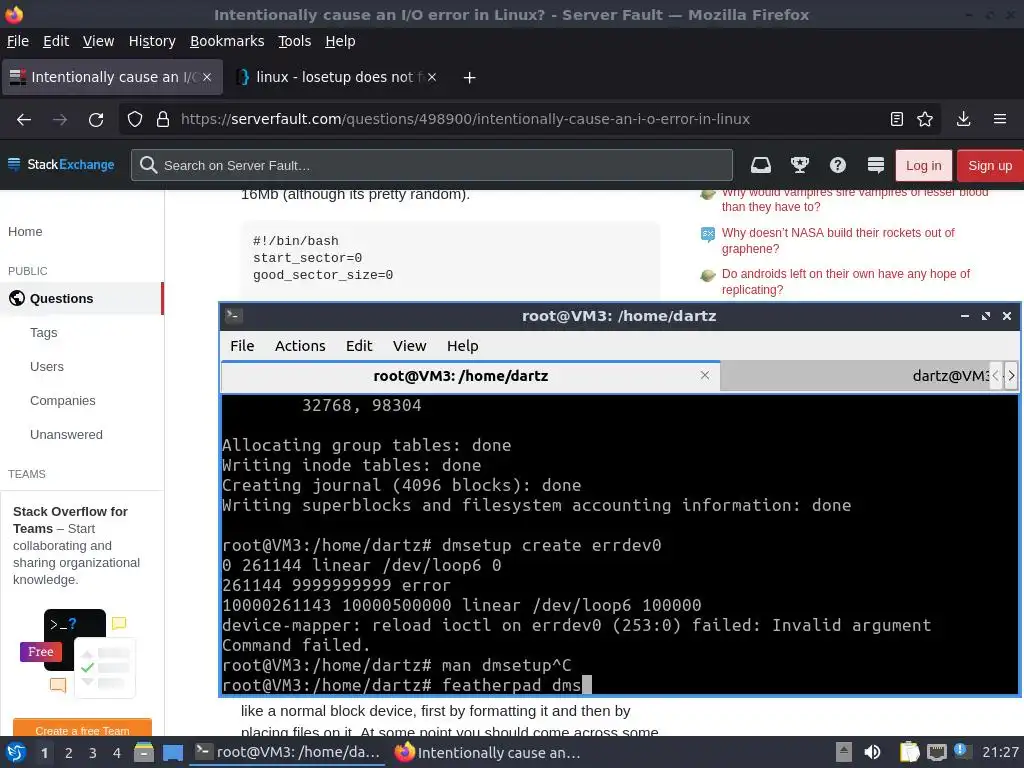Open the Lubuntu start menu icon
The width and height of the screenshot is (1024, 768).
[x=16, y=752]
